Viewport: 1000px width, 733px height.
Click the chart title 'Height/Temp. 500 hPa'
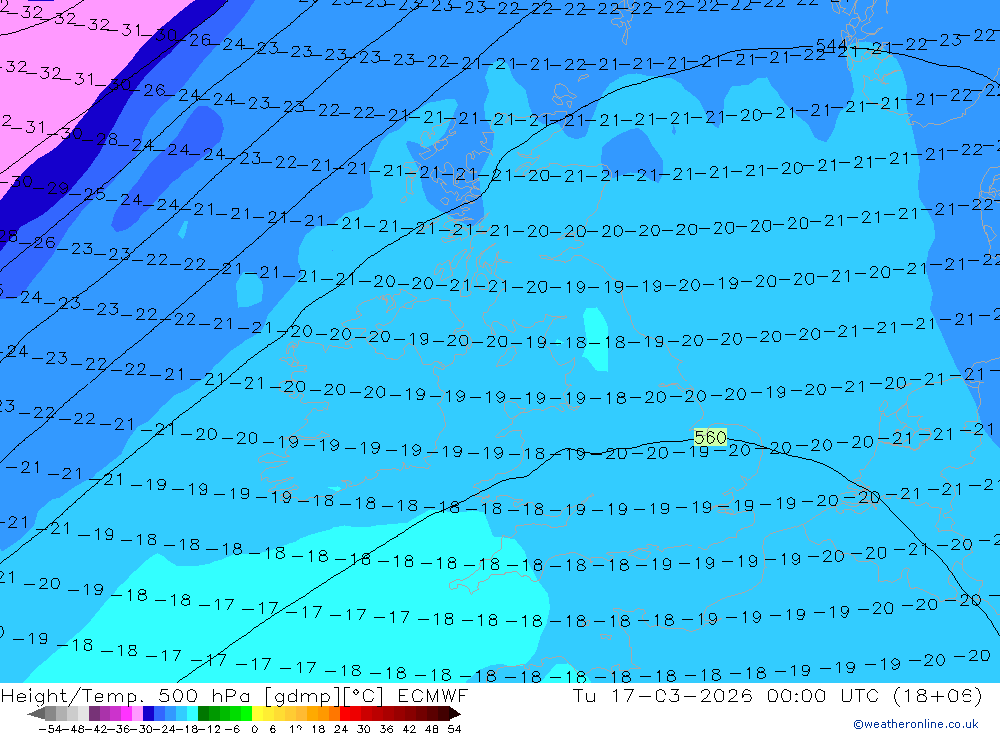[128, 696]
